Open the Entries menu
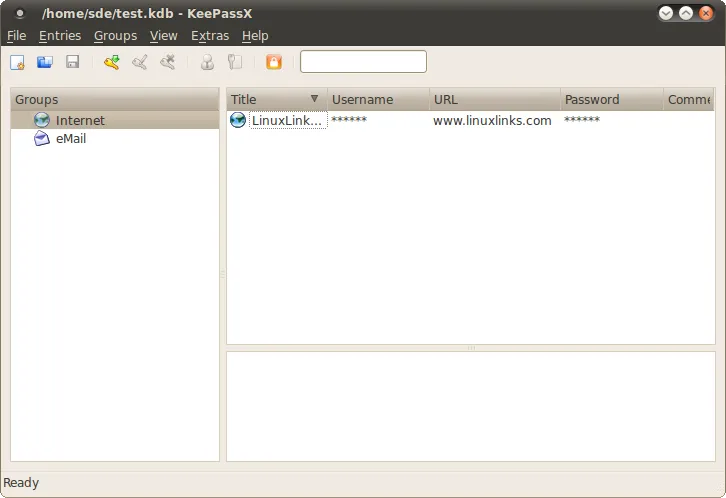This screenshot has width=726, height=498. pyautogui.click(x=60, y=35)
